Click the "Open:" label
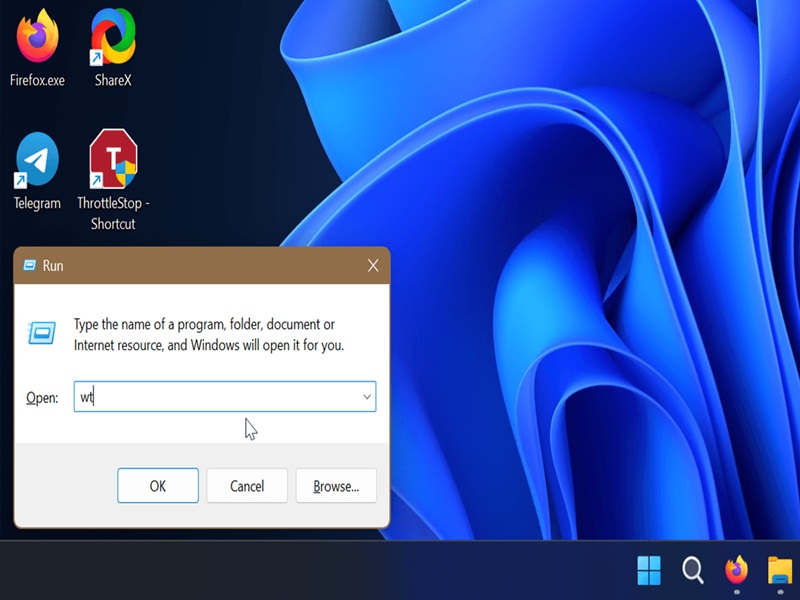Image resolution: width=800 pixels, height=600 pixels. [x=42, y=397]
